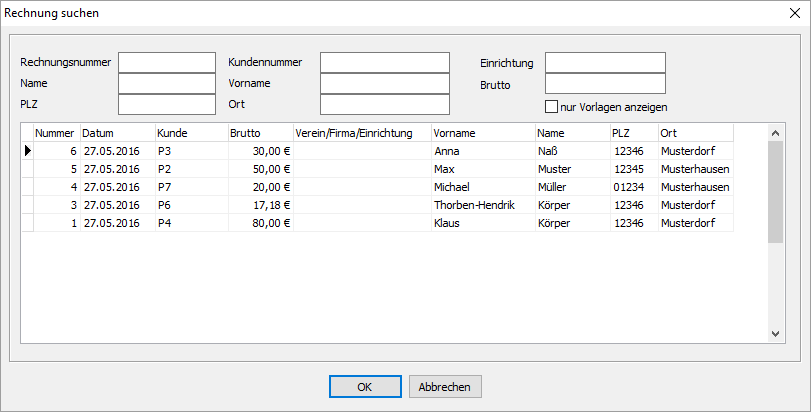Click the scrollbar up arrow

(775, 133)
